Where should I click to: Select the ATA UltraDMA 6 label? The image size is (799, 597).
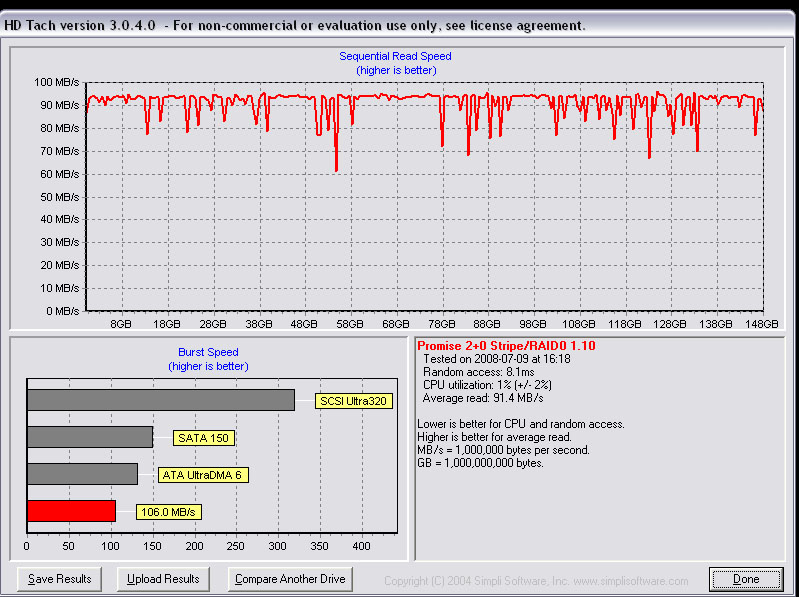coord(202,475)
